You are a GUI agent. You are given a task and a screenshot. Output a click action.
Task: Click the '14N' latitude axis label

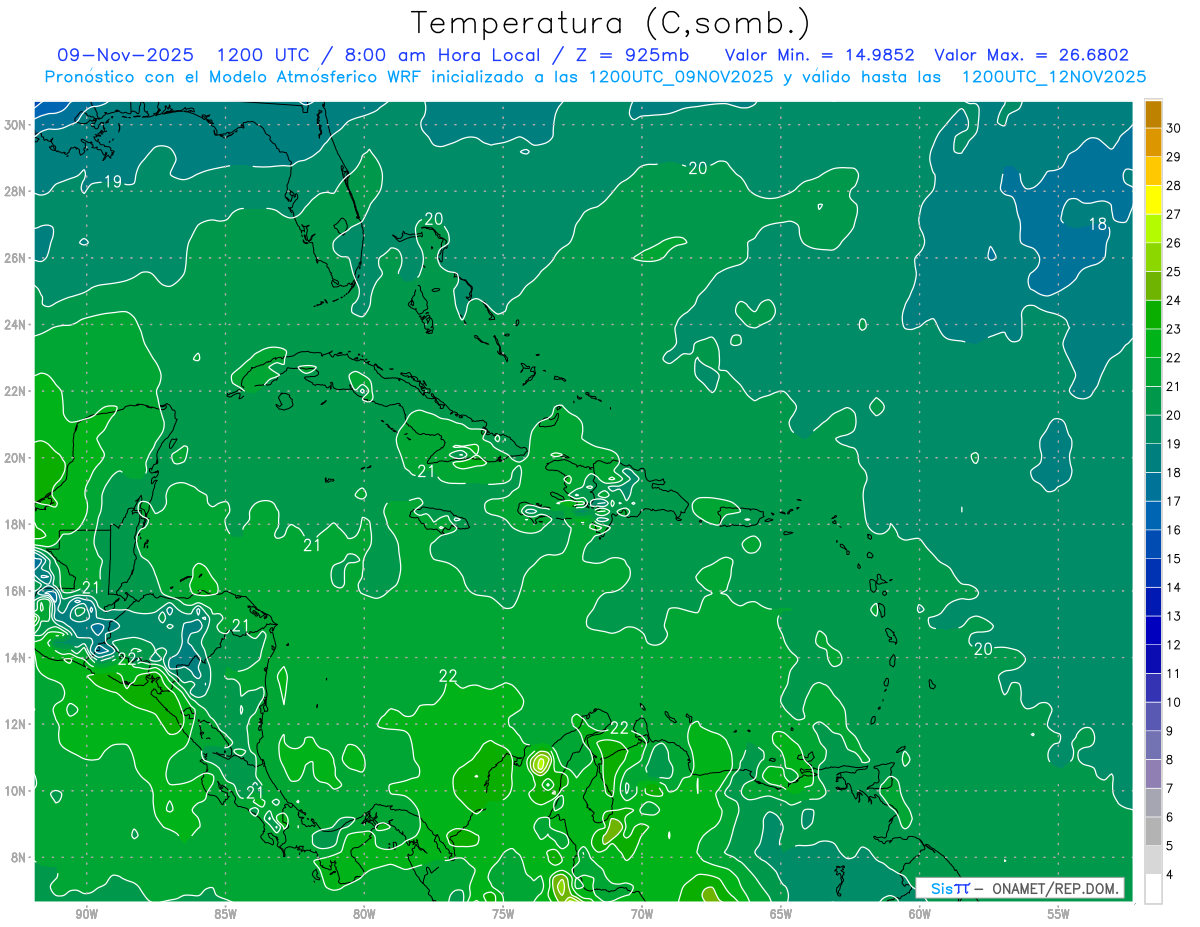[x=16, y=657]
